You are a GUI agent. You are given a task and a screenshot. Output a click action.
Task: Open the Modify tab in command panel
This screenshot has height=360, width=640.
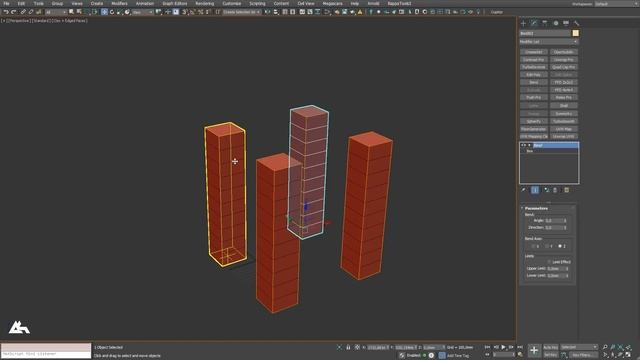pyautogui.click(x=534, y=23)
